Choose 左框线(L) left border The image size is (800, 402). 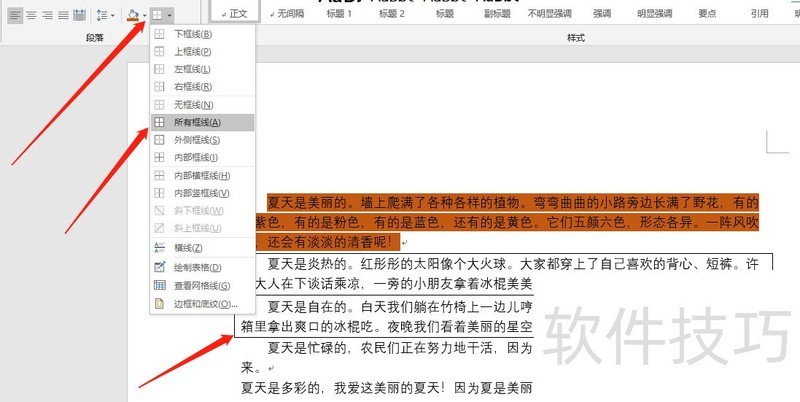point(203,69)
